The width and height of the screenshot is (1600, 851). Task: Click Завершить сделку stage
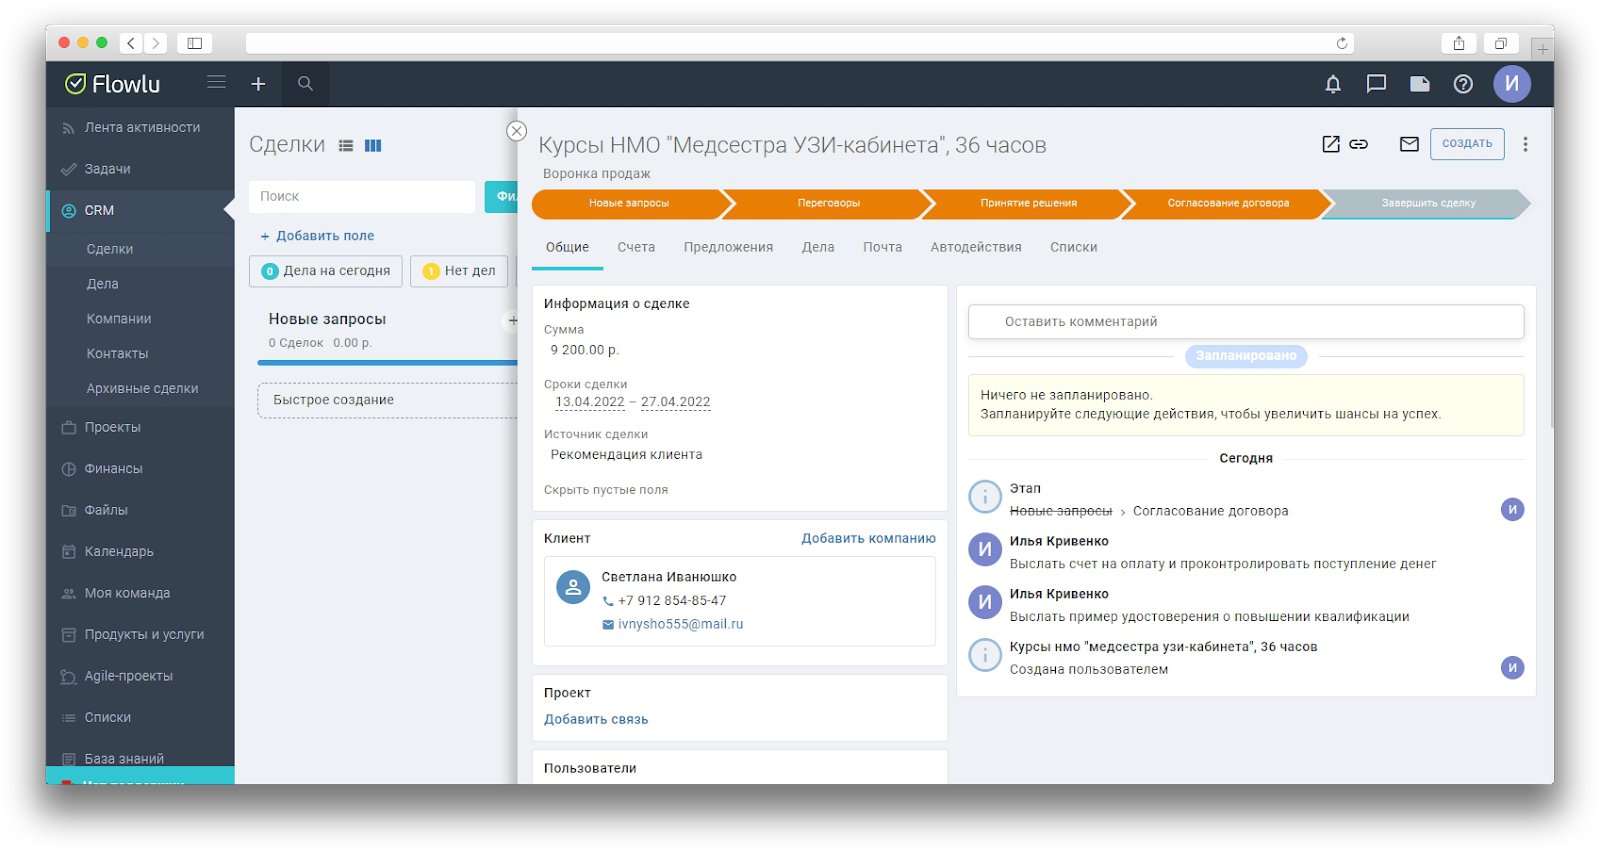coord(1428,203)
